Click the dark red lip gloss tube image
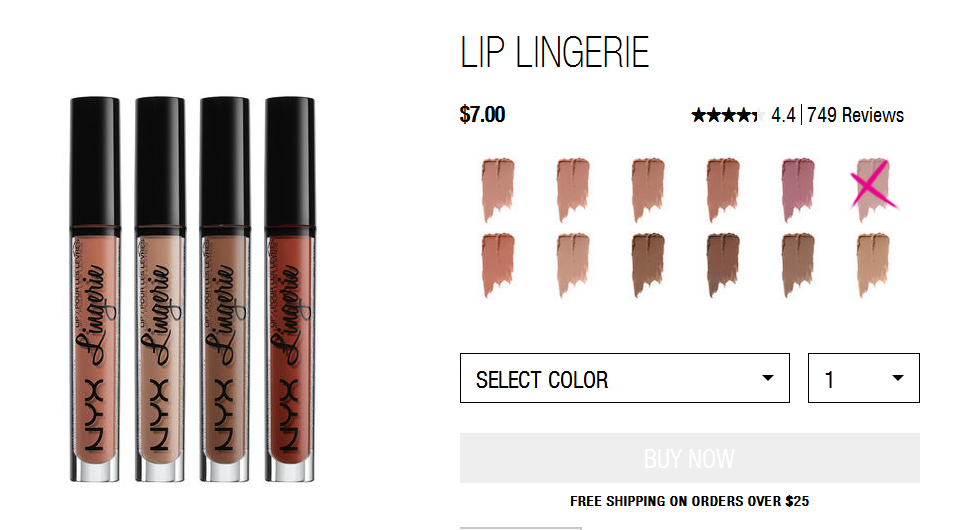The height and width of the screenshot is (530, 956). pyautogui.click(x=290, y=289)
